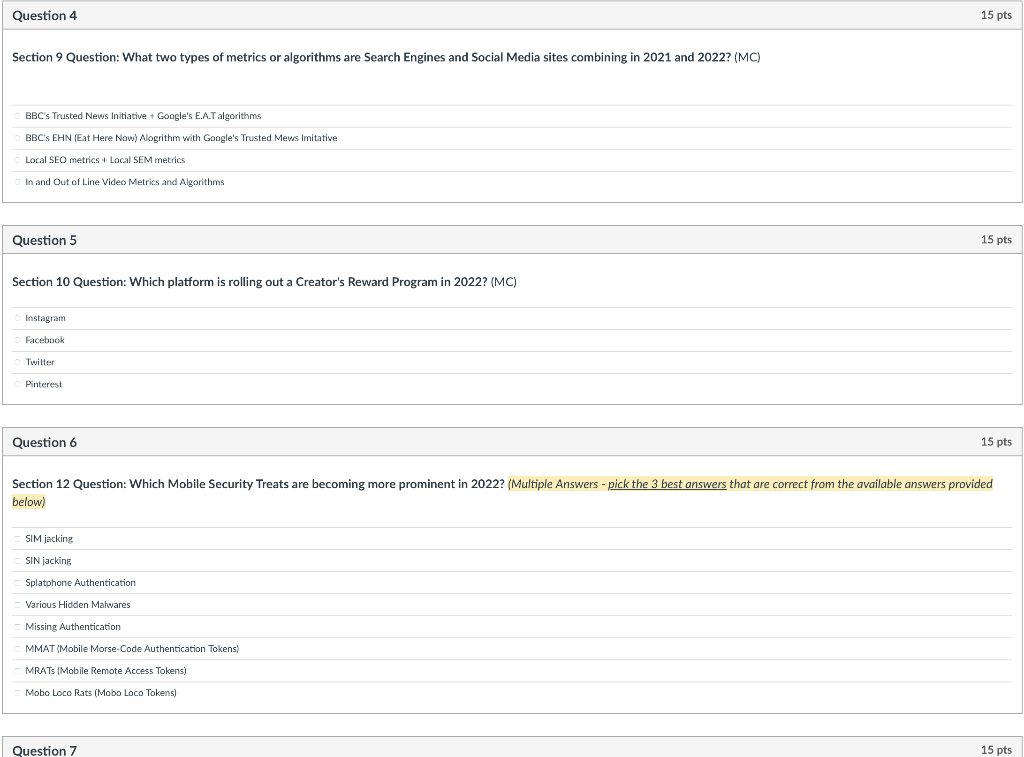Click the 15 pts label of Question 4
The image size is (1024, 757).
point(996,15)
